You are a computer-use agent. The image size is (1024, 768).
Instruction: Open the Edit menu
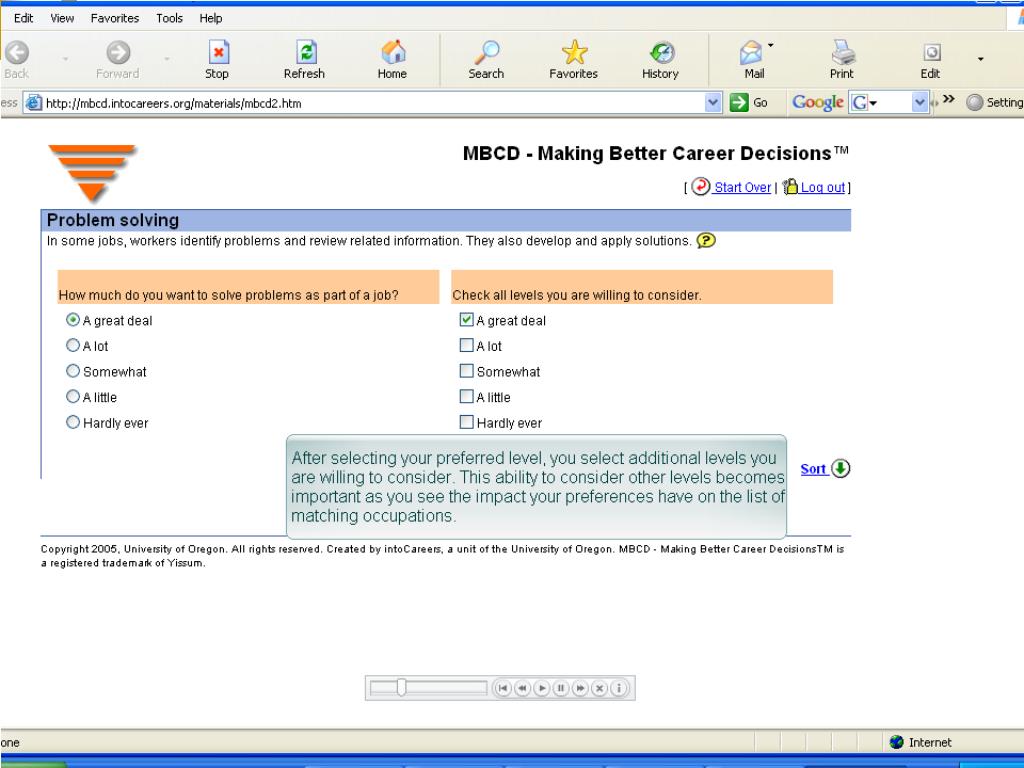click(x=24, y=18)
